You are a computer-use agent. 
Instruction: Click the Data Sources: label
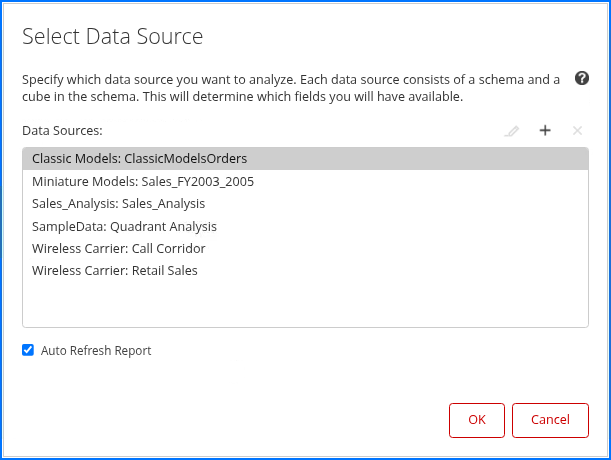coord(62,130)
